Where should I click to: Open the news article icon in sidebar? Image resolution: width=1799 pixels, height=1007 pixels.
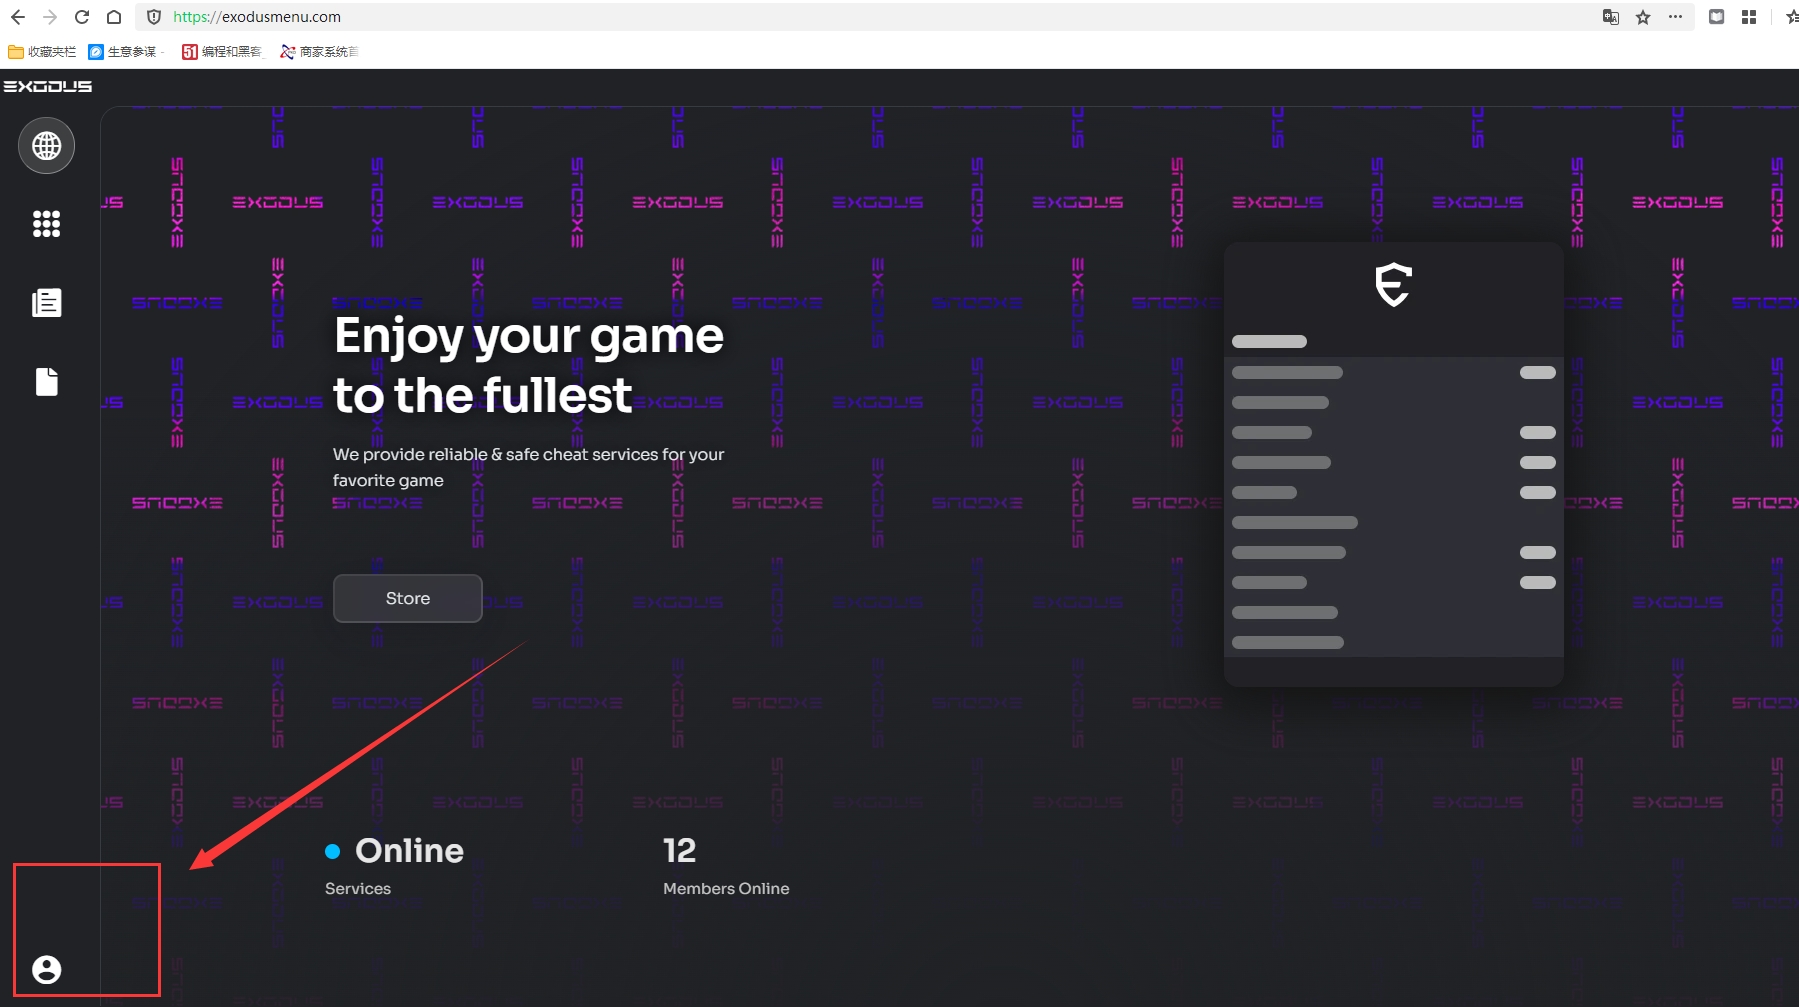(x=46, y=302)
